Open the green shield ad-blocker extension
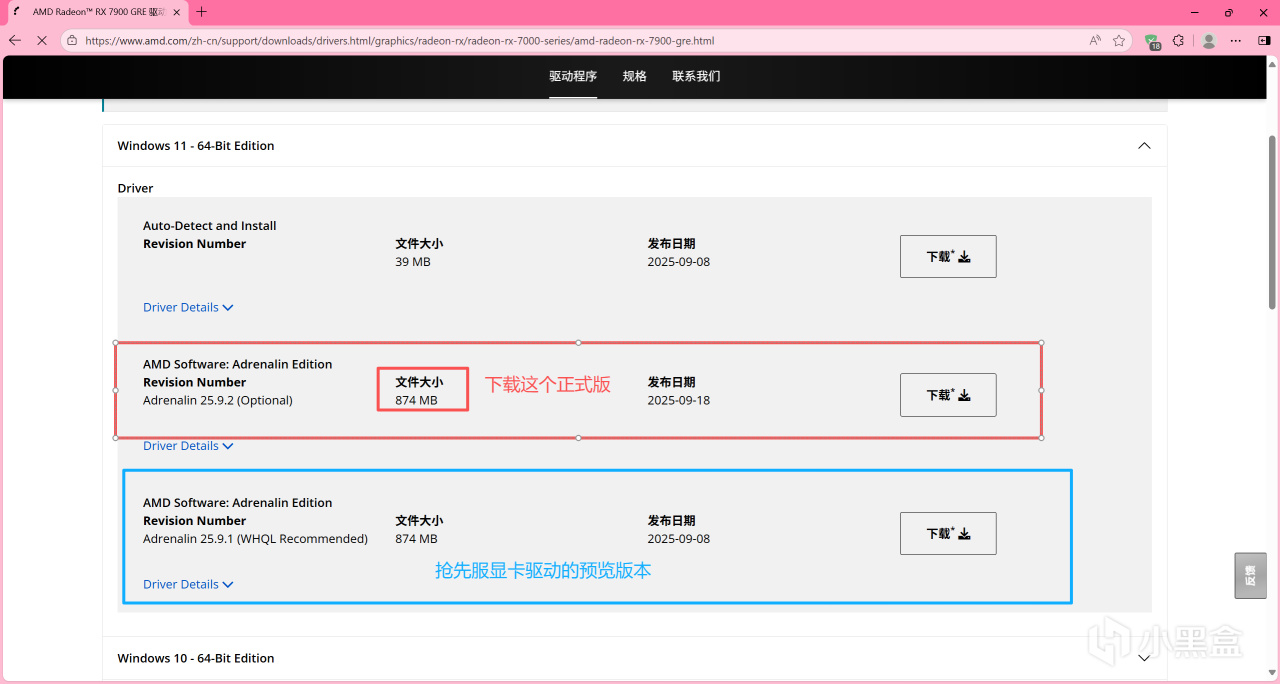The width and height of the screenshot is (1280, 684). click(x=1154, y=42)
